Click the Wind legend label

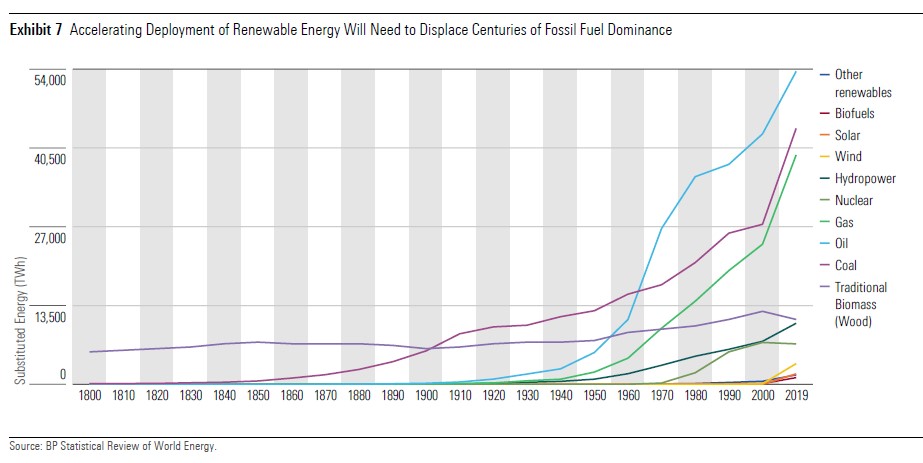click(847, 156)
